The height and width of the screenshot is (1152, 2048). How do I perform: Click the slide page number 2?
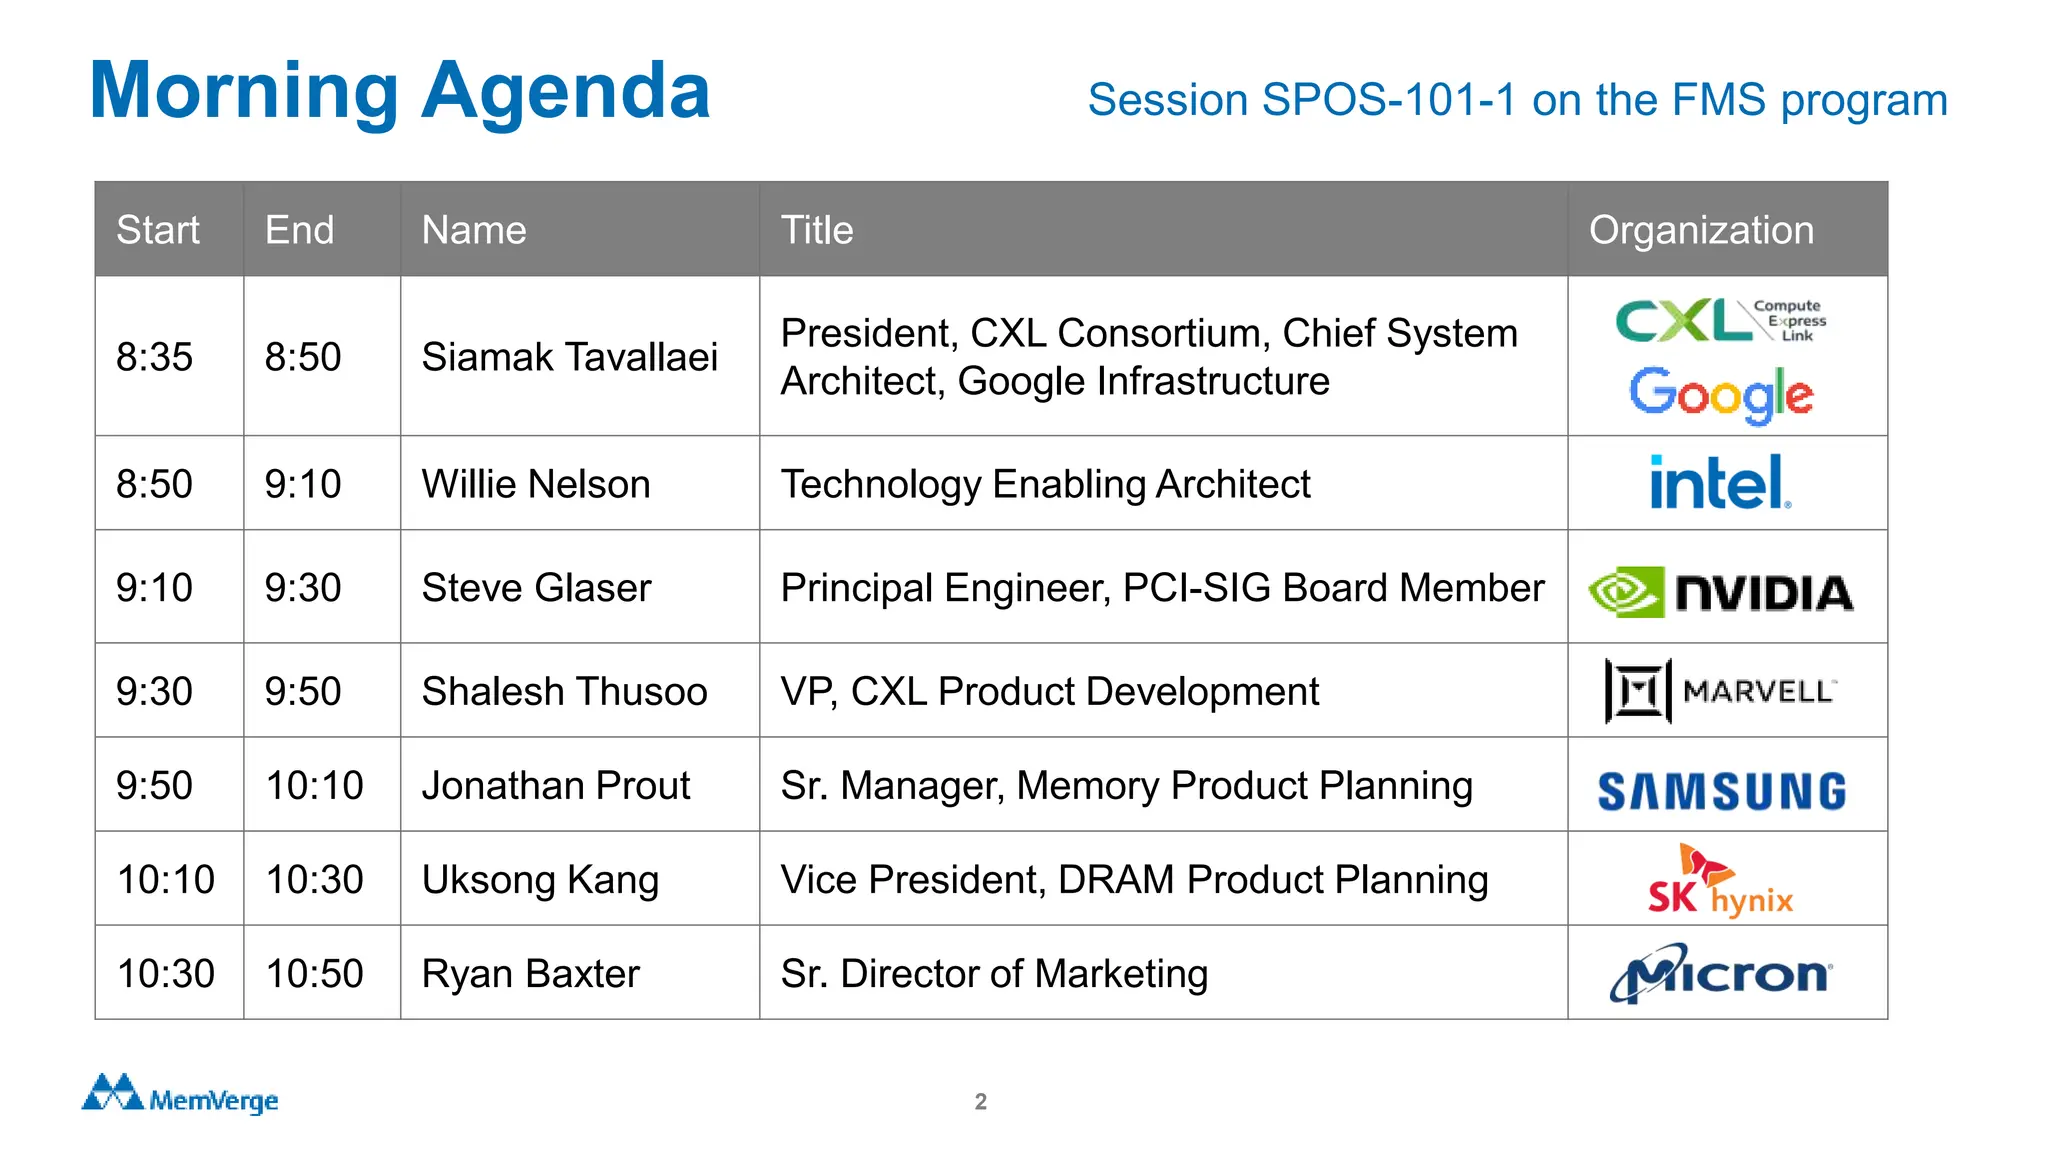pyautogui.click(x=981, y=1101)
